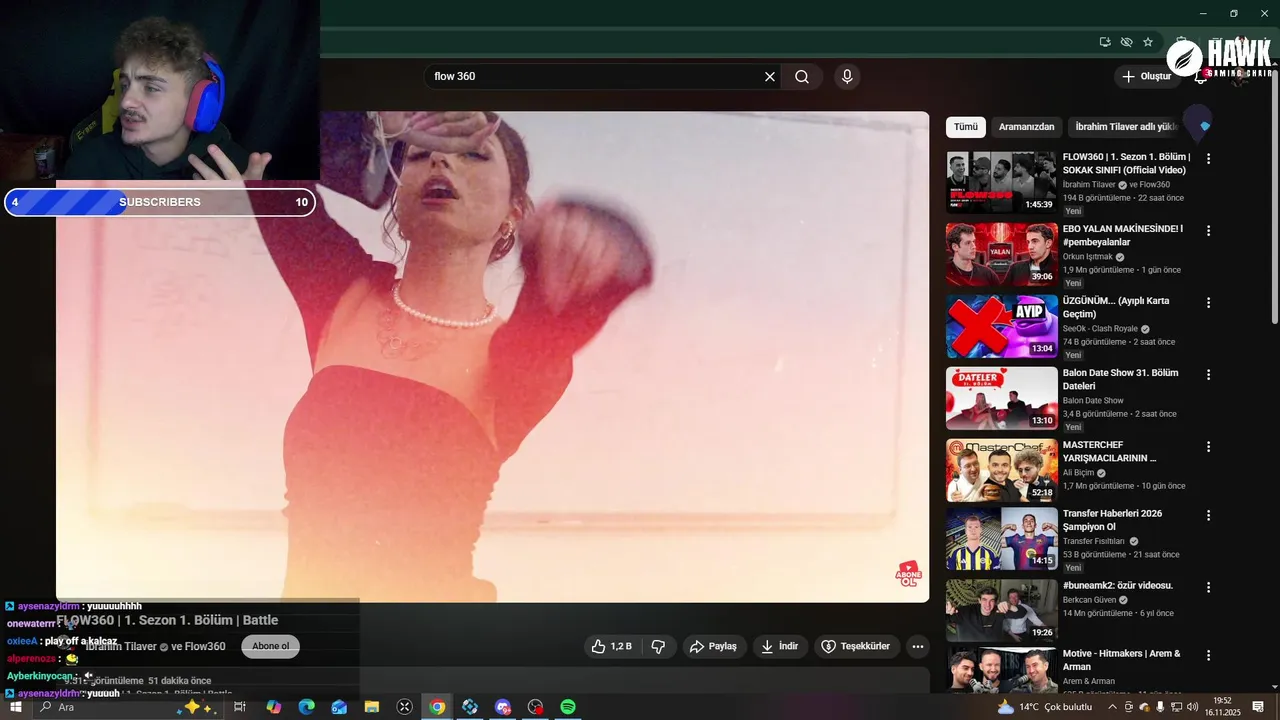1280x720 pixels.
Task: Open Outlook from taskbar
Action: tap(339, 707)
